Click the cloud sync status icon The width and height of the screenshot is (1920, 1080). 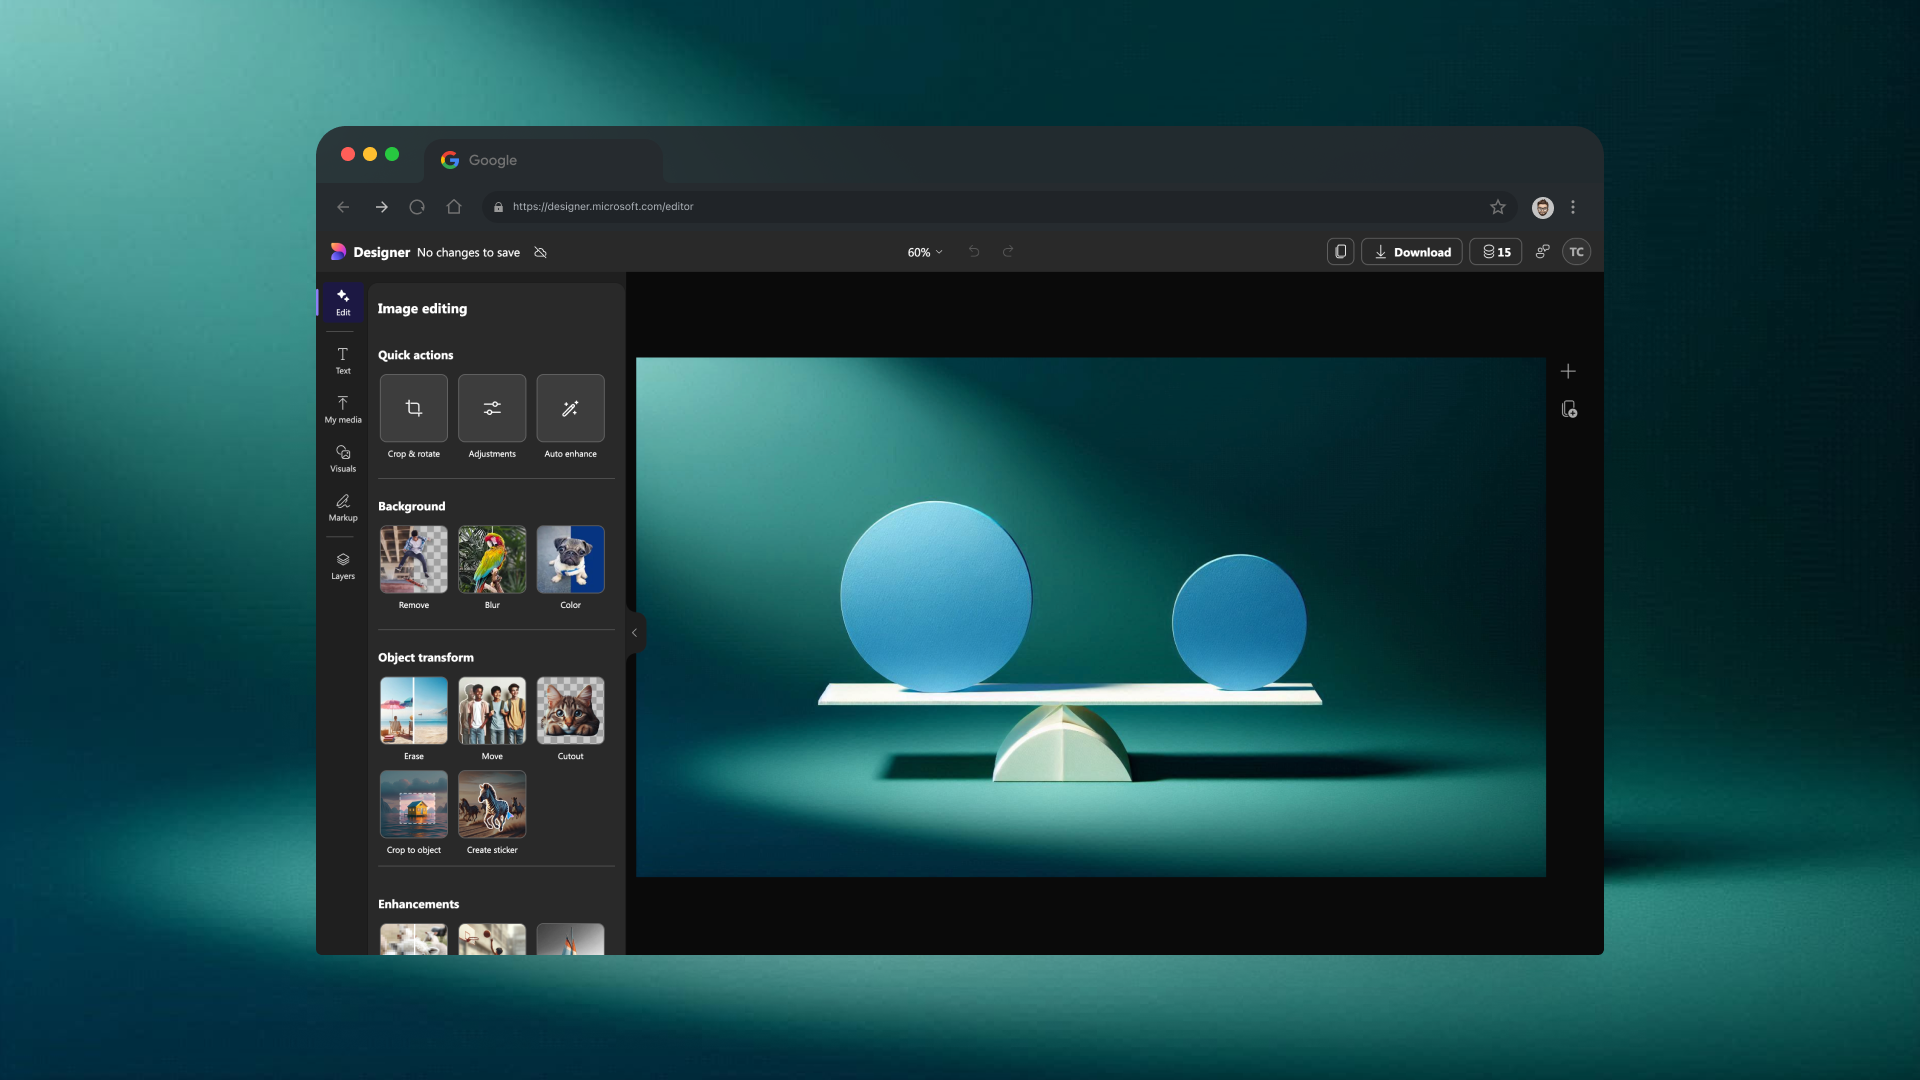[x=541, y=252]
